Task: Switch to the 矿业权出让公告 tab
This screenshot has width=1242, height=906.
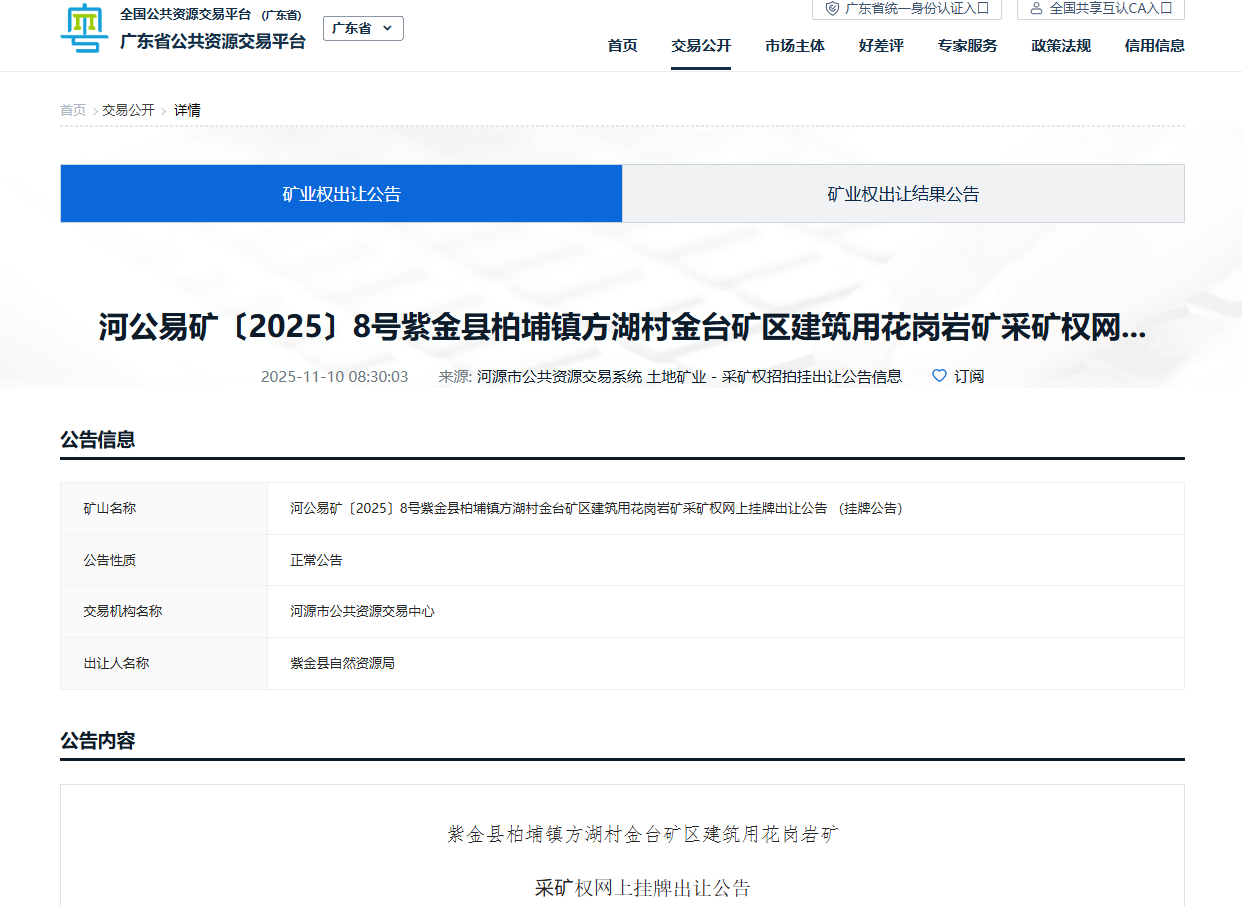Action: tap(341, 194)
